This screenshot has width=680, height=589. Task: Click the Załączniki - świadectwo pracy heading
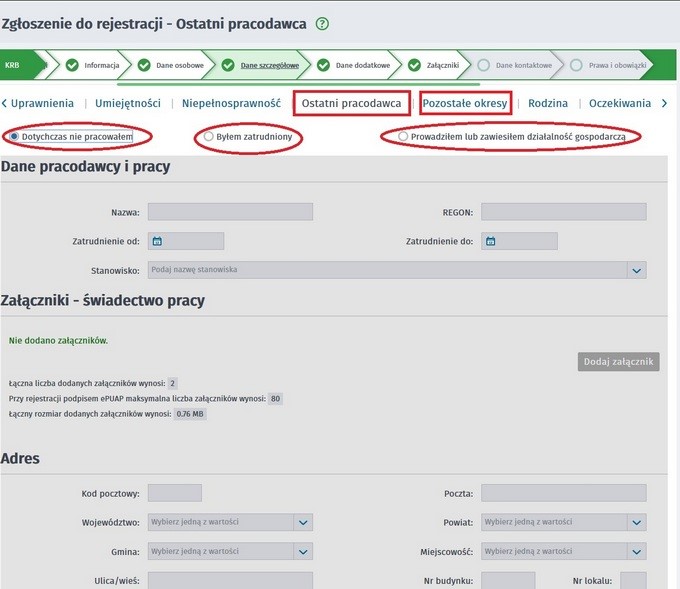point(103,300)
